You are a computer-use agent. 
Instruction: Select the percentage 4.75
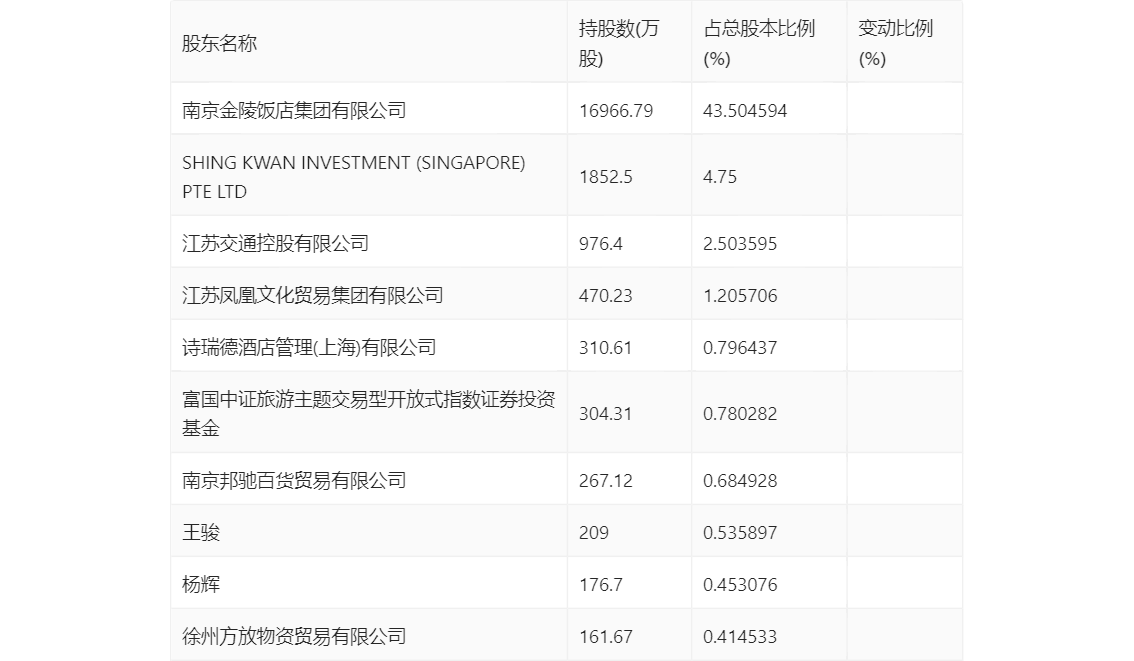720,177
